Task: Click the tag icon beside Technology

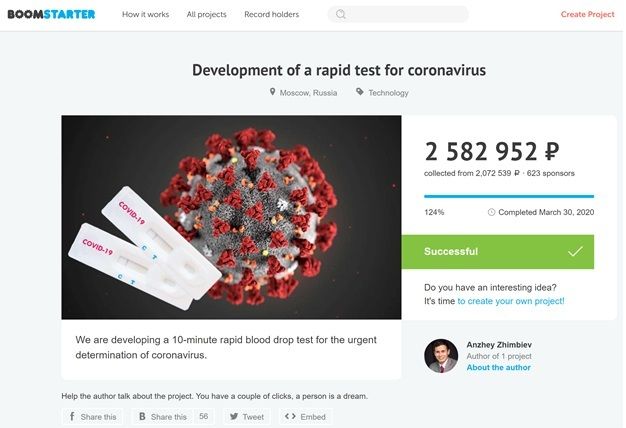Action: (360, 92)
